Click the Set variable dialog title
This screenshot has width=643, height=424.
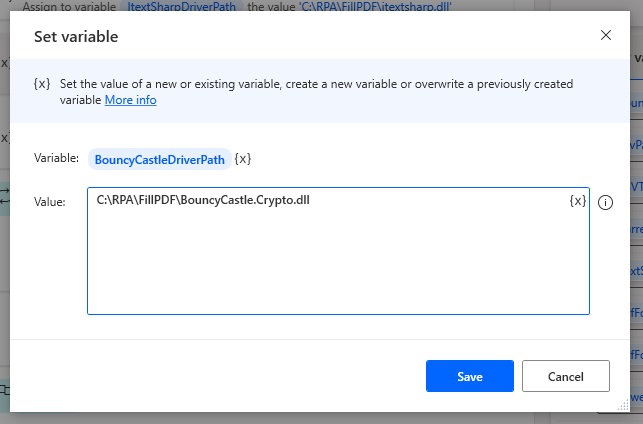click(76, 36)
